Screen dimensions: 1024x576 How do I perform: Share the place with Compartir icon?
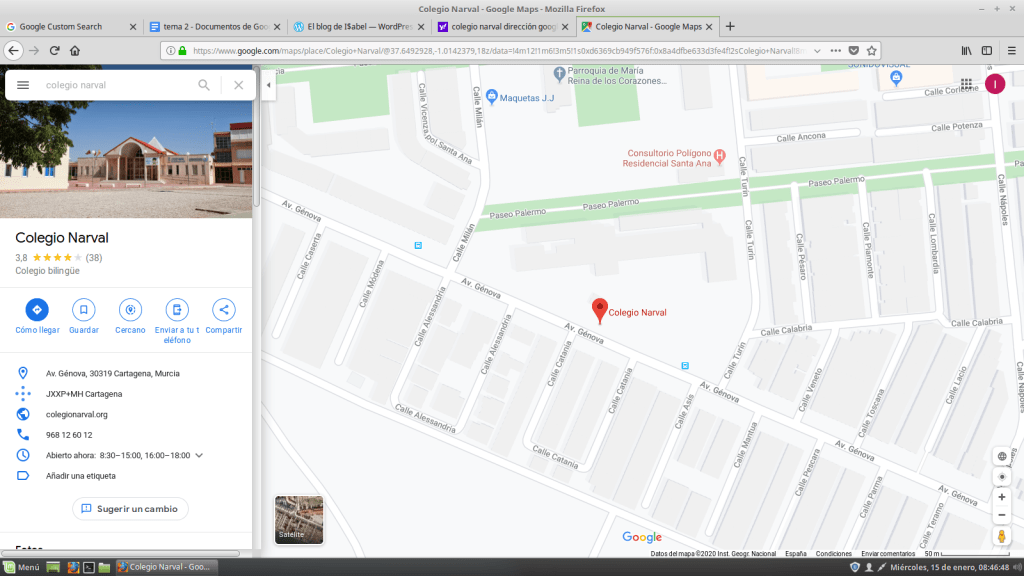224,309
